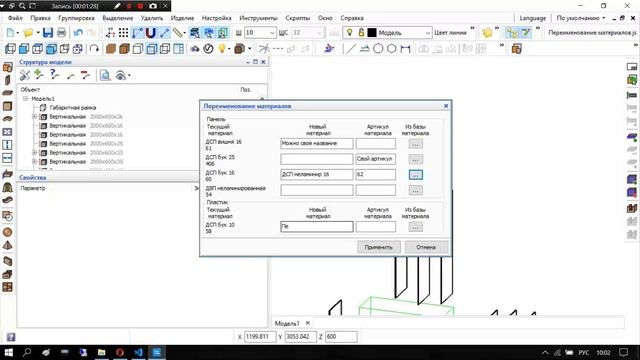640x360 pixels.
Task: Browse material base for ДСП бук 25 row
Action: (416, 159)
